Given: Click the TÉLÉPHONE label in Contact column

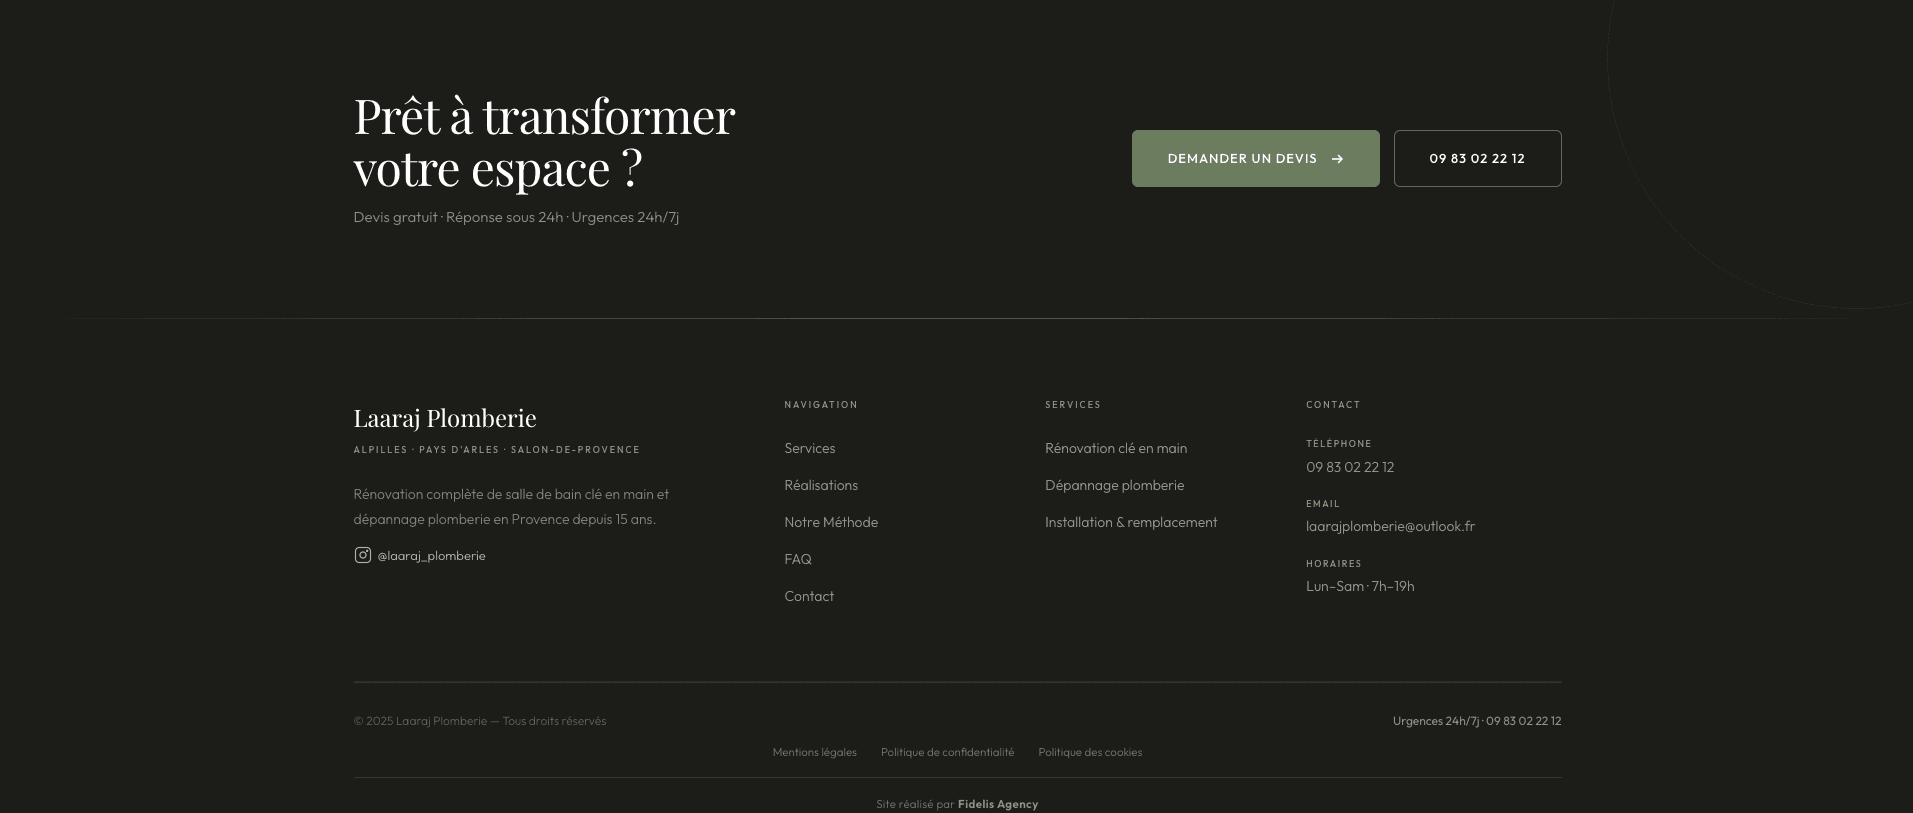Looking at the screenshot, I should [x=1339, y=444].
